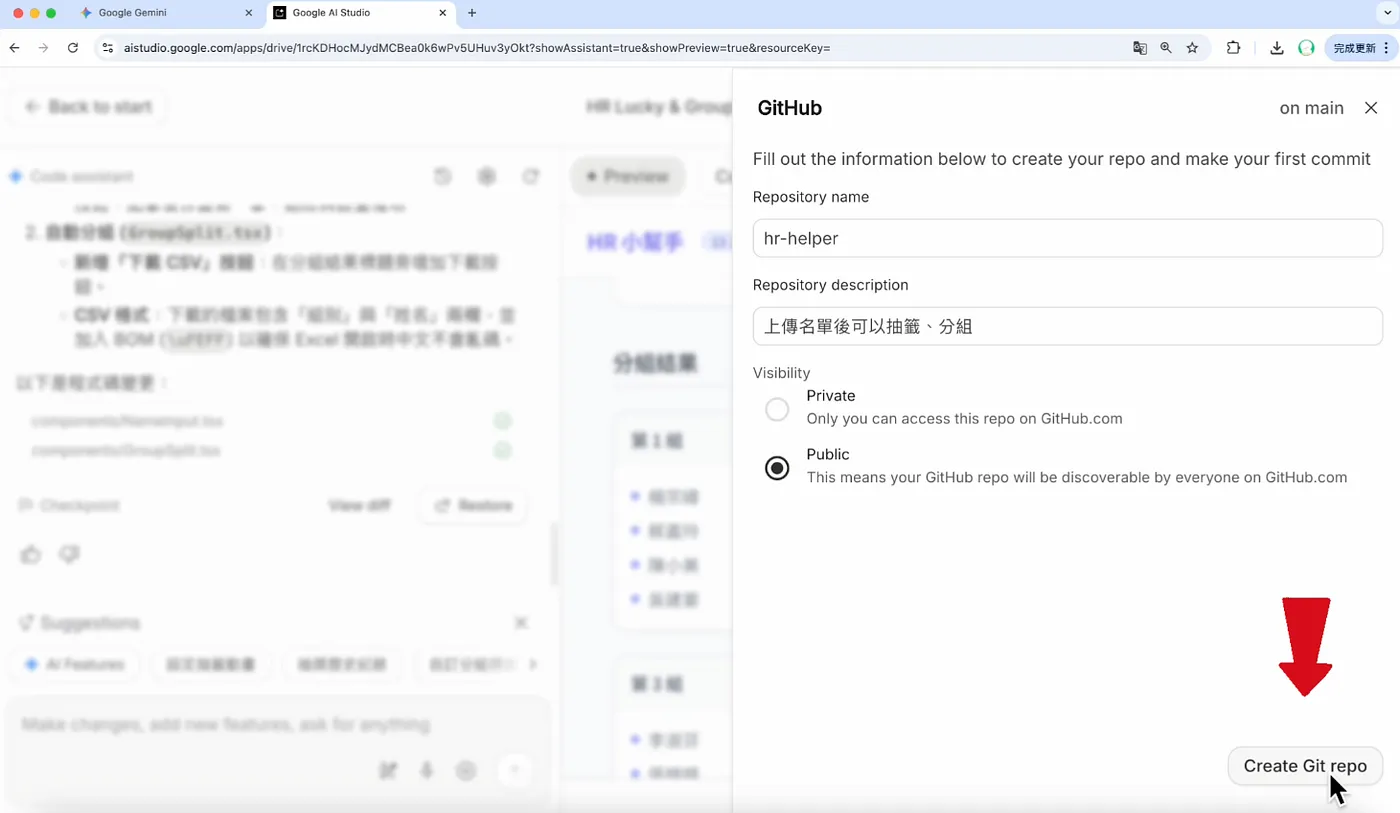
Task: Select the Private visibility radio button
Action: pos(777,409)
